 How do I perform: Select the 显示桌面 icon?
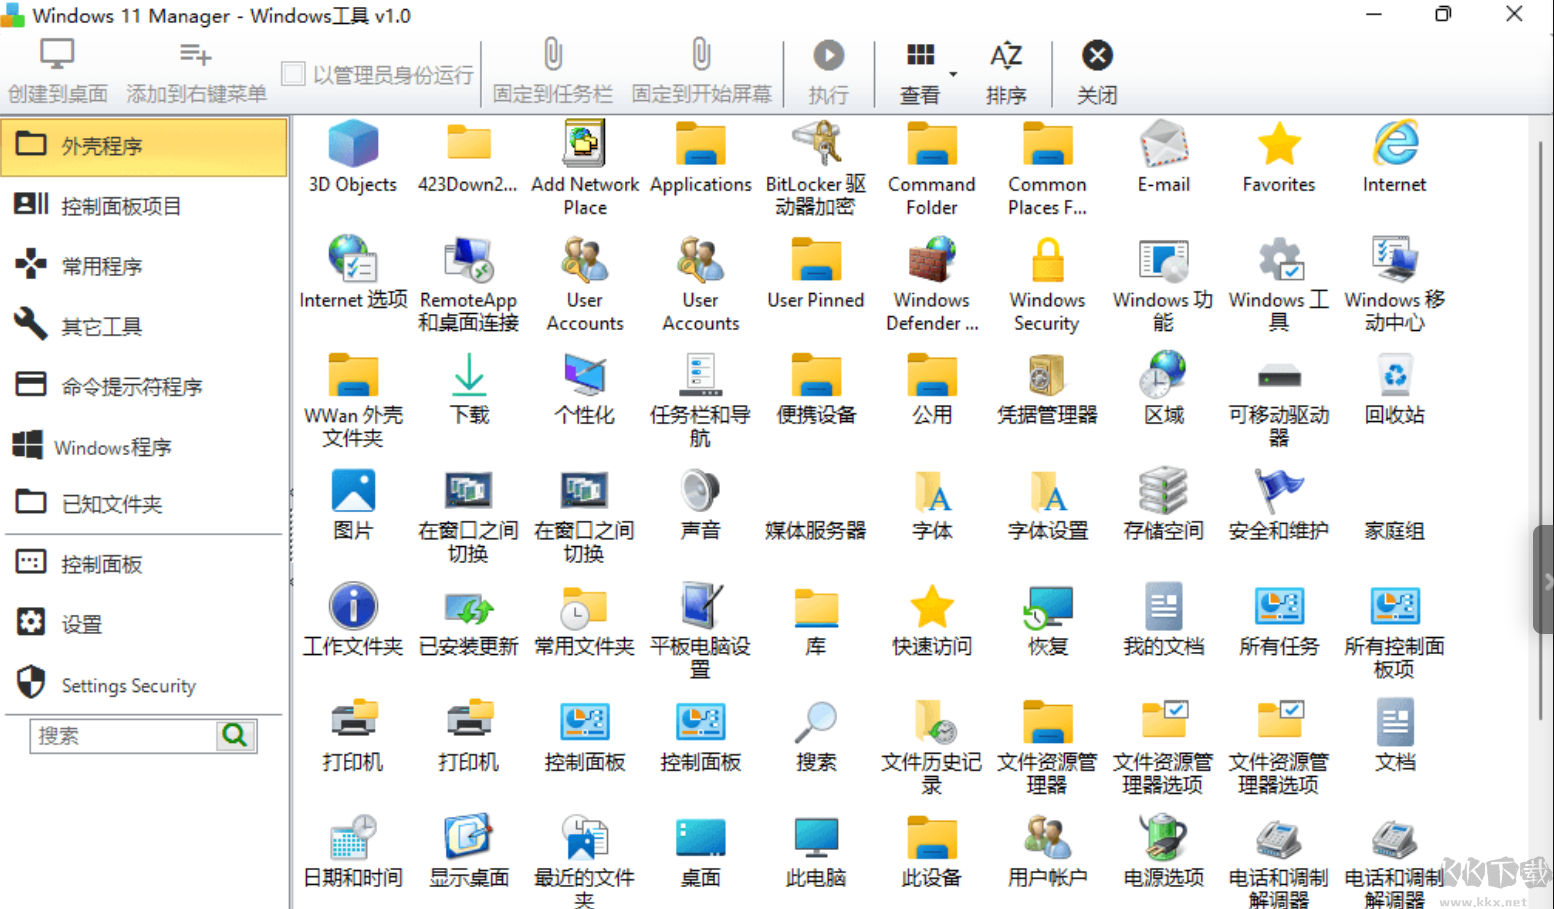tap(469, 837)
